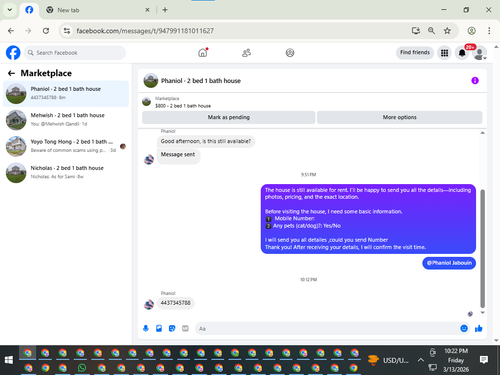Viewport: 500px width, 375px height.
Task: Click the Aa message input field
Action: coord(327,329)
